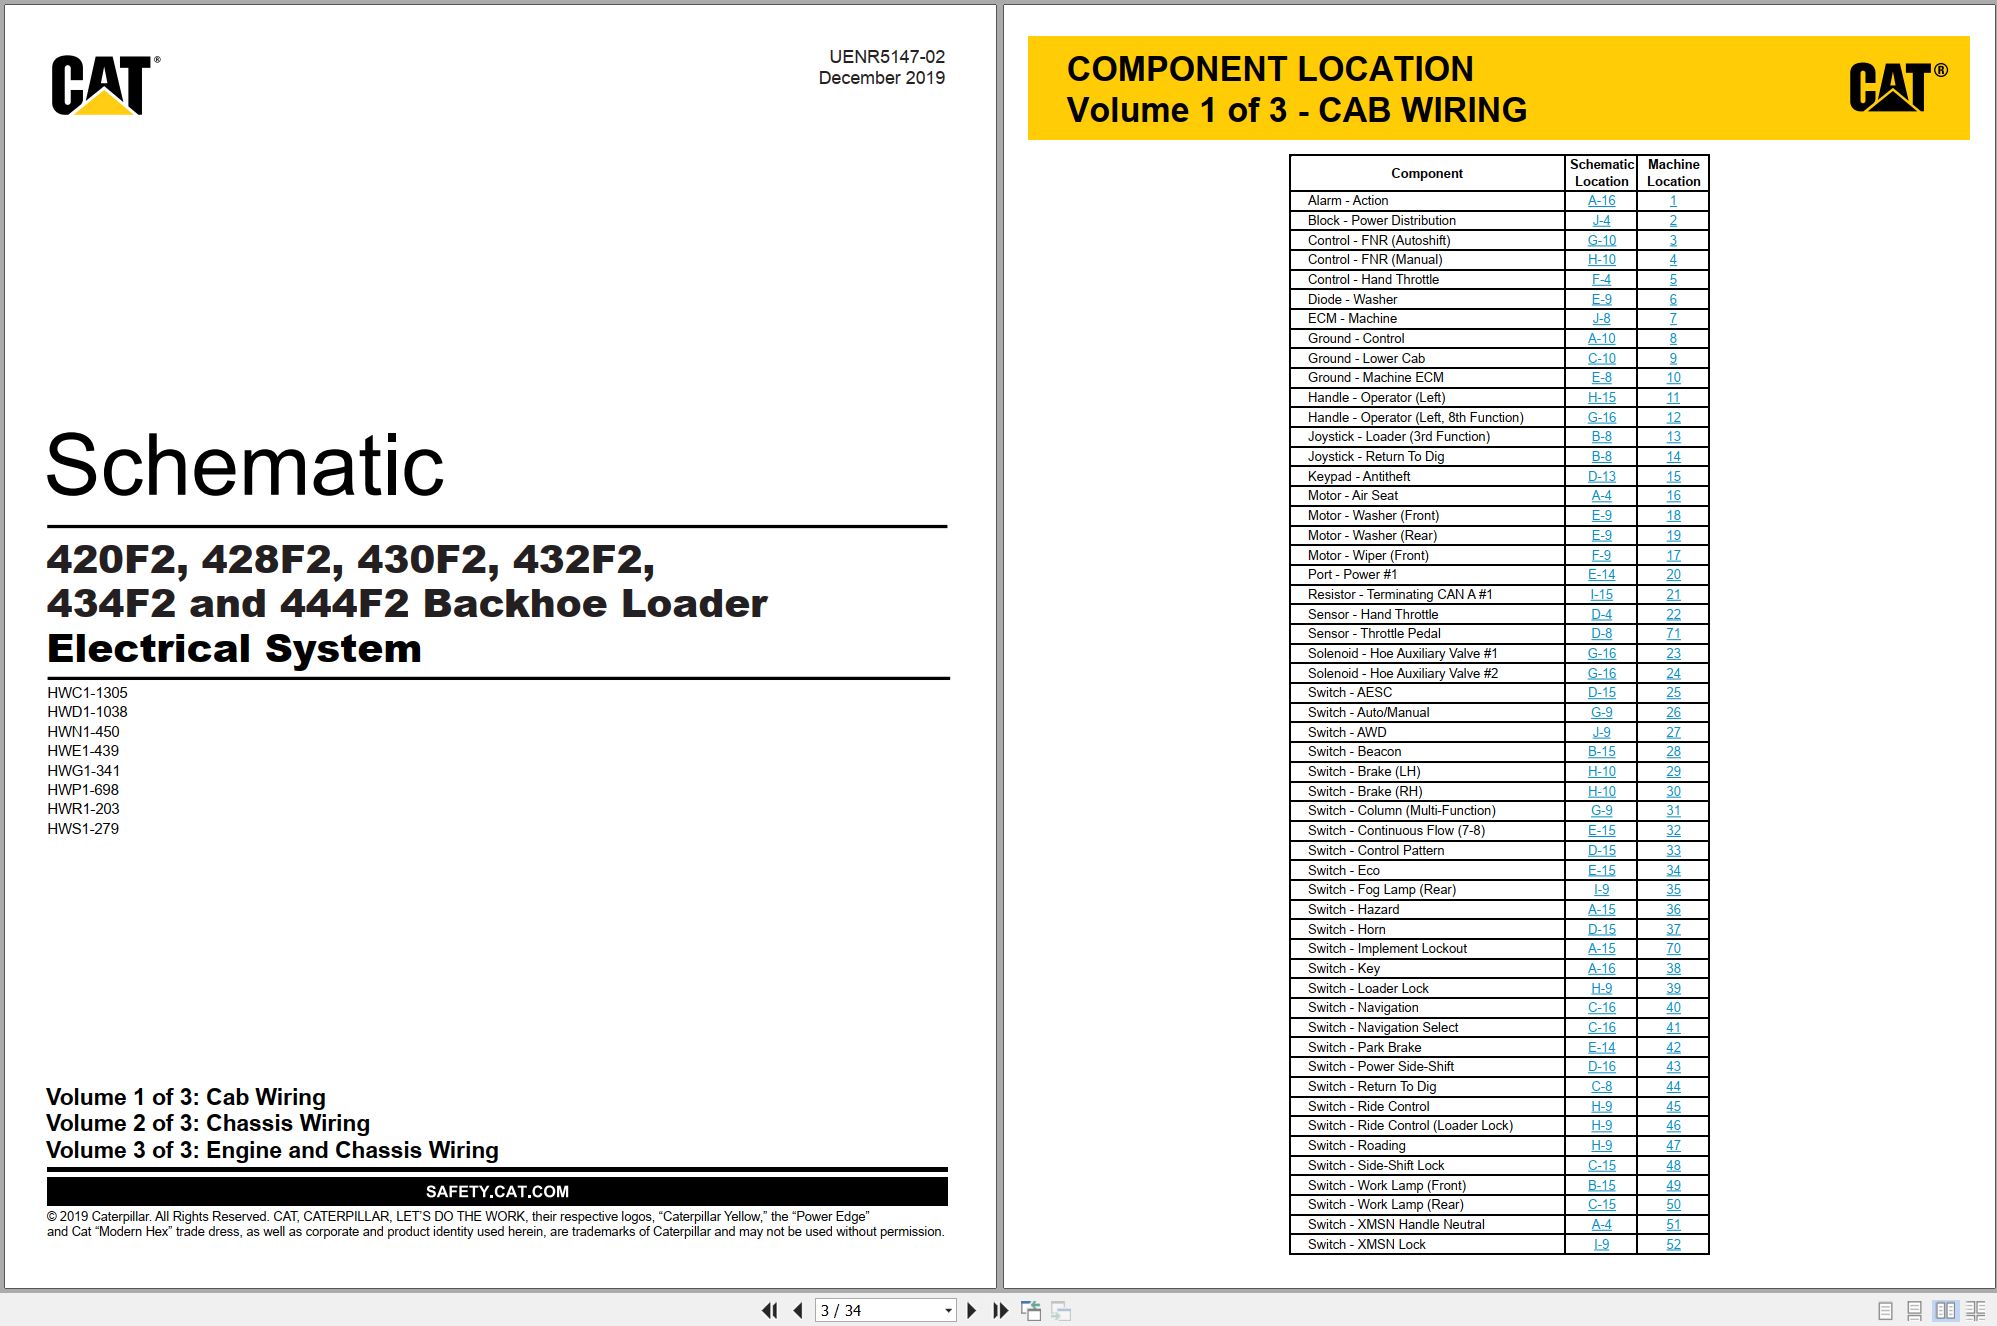Switch to continuous page view
The width and height of the screenshot is (1997, 1326).
1914,1310
